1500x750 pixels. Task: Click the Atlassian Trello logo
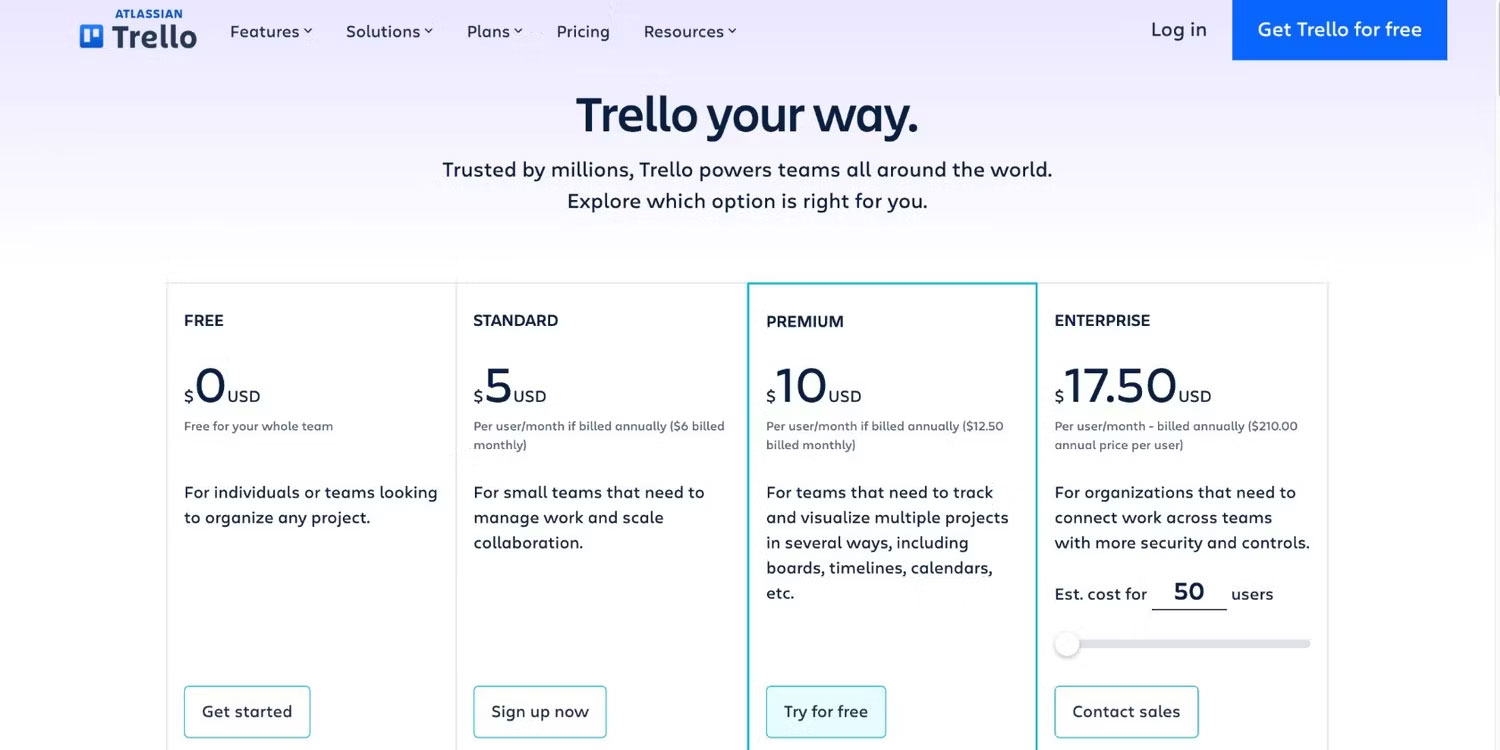[x=138, y=31]
